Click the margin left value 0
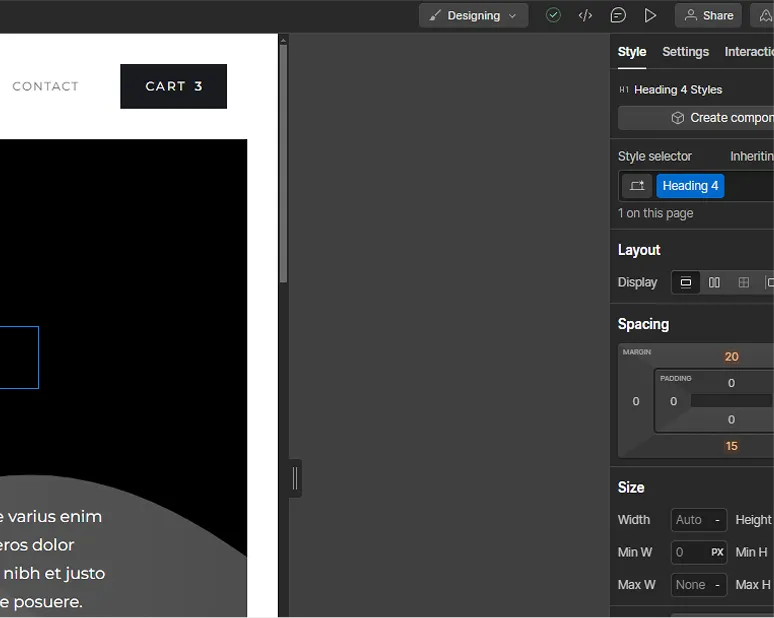774x618 pixels. (x=636, y=401)
